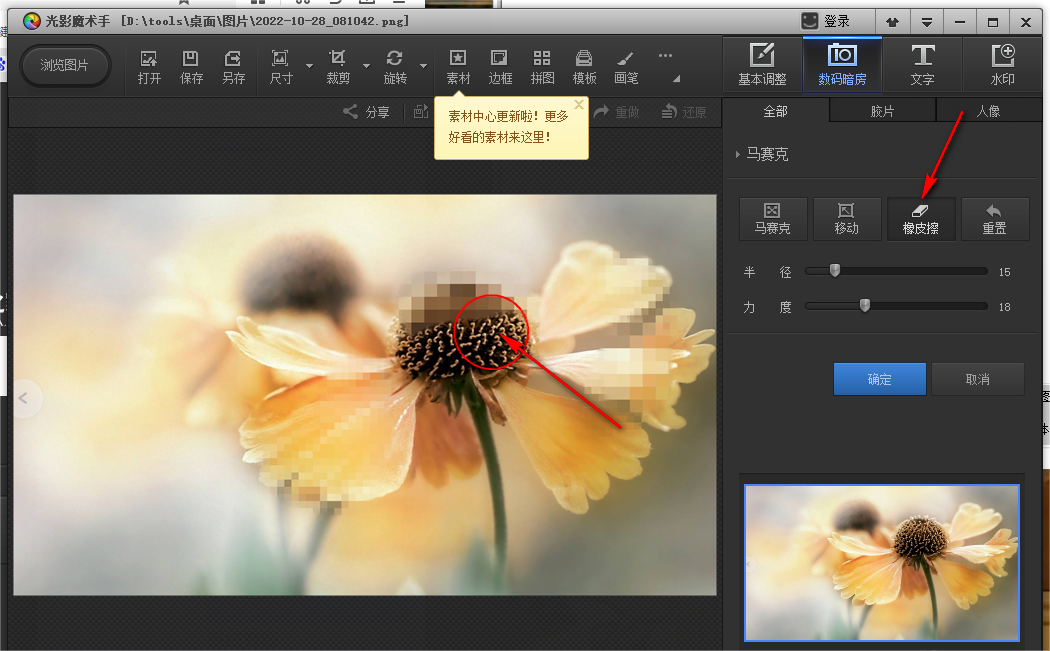Select the 马赛克 mosaic brush button

(772, 218)
